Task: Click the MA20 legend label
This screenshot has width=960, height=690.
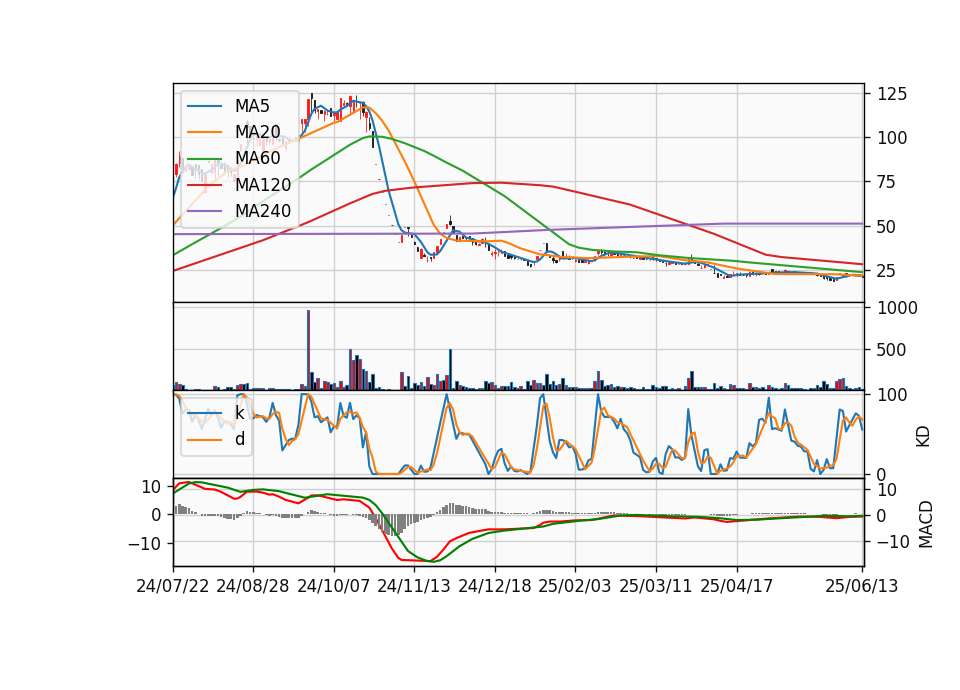Action: (257, 132)
